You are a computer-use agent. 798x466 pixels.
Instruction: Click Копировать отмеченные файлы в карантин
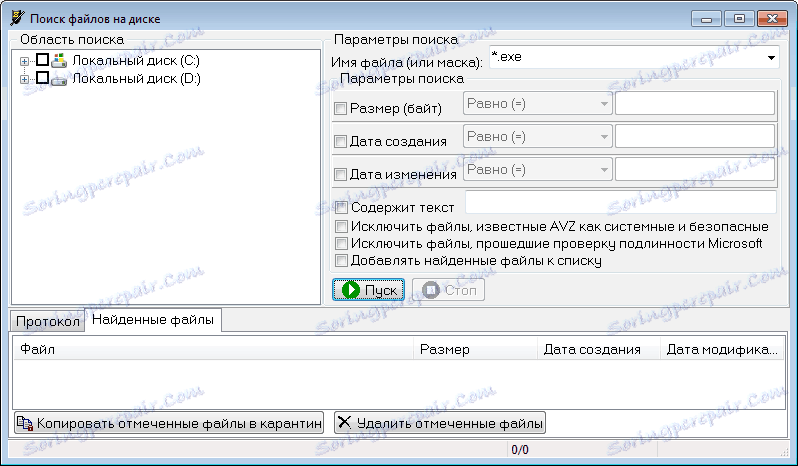pyautogui.click(x=169, y=423)
